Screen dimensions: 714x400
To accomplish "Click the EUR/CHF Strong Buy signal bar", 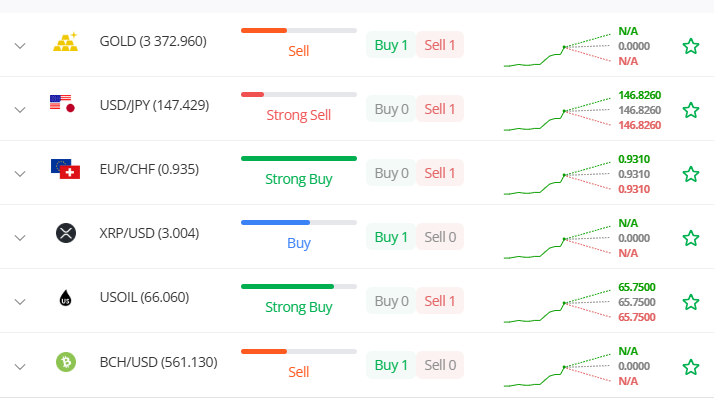I will tap(299, 159).
